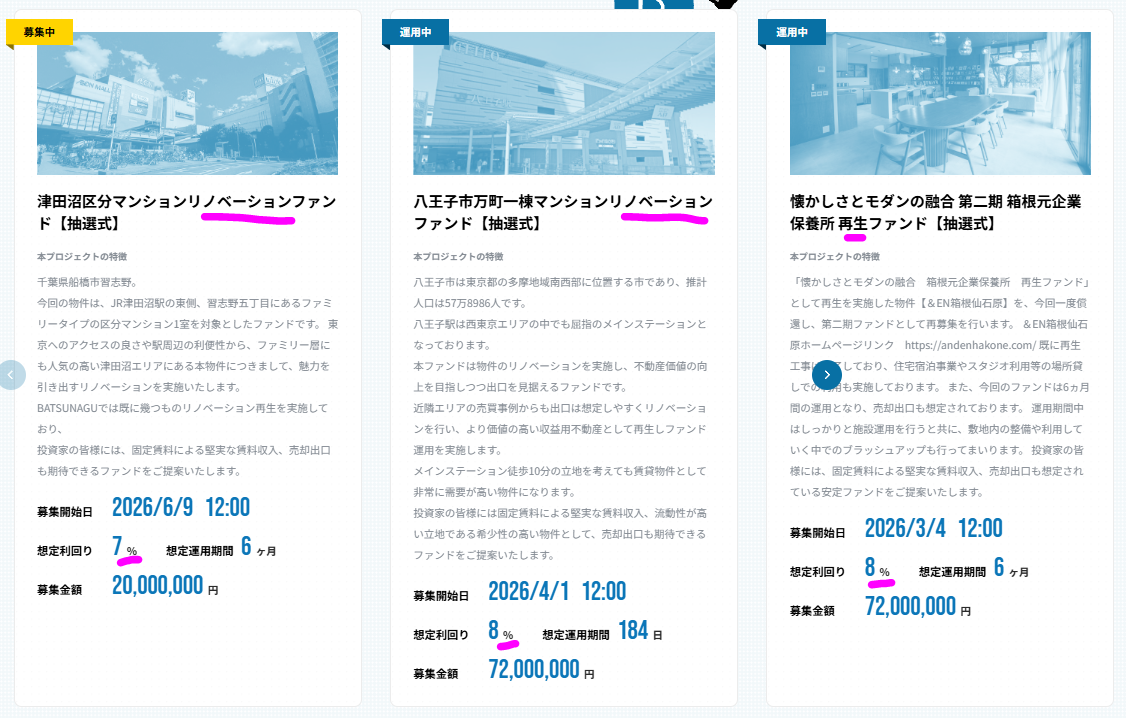Click the 募集金額 label on 津田沼 card
The width and height of the screenshot is (1126, 718).
coord(60,590)
